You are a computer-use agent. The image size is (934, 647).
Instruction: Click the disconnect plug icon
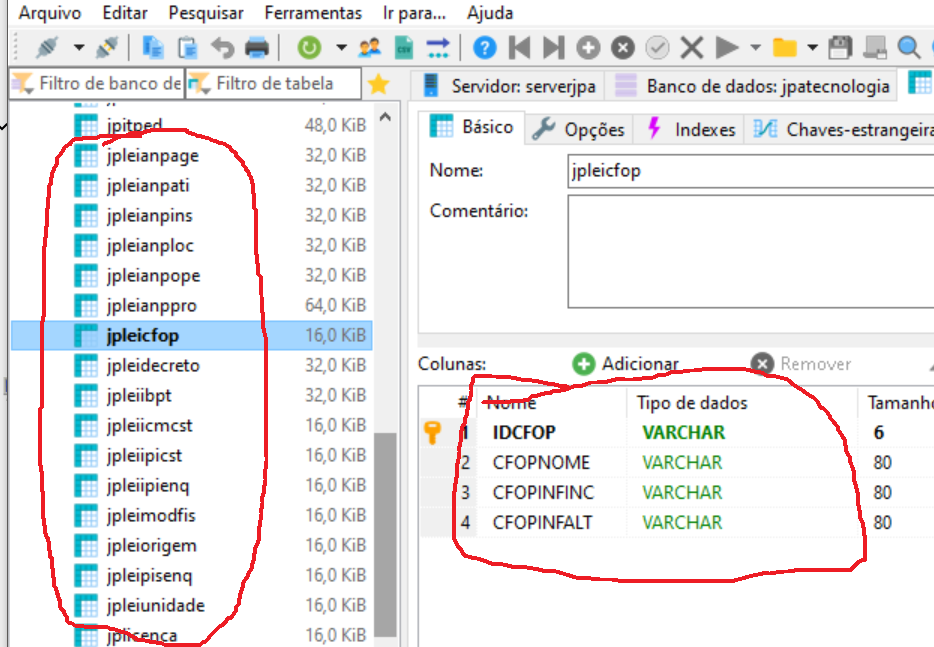click(x=107, y=47)
